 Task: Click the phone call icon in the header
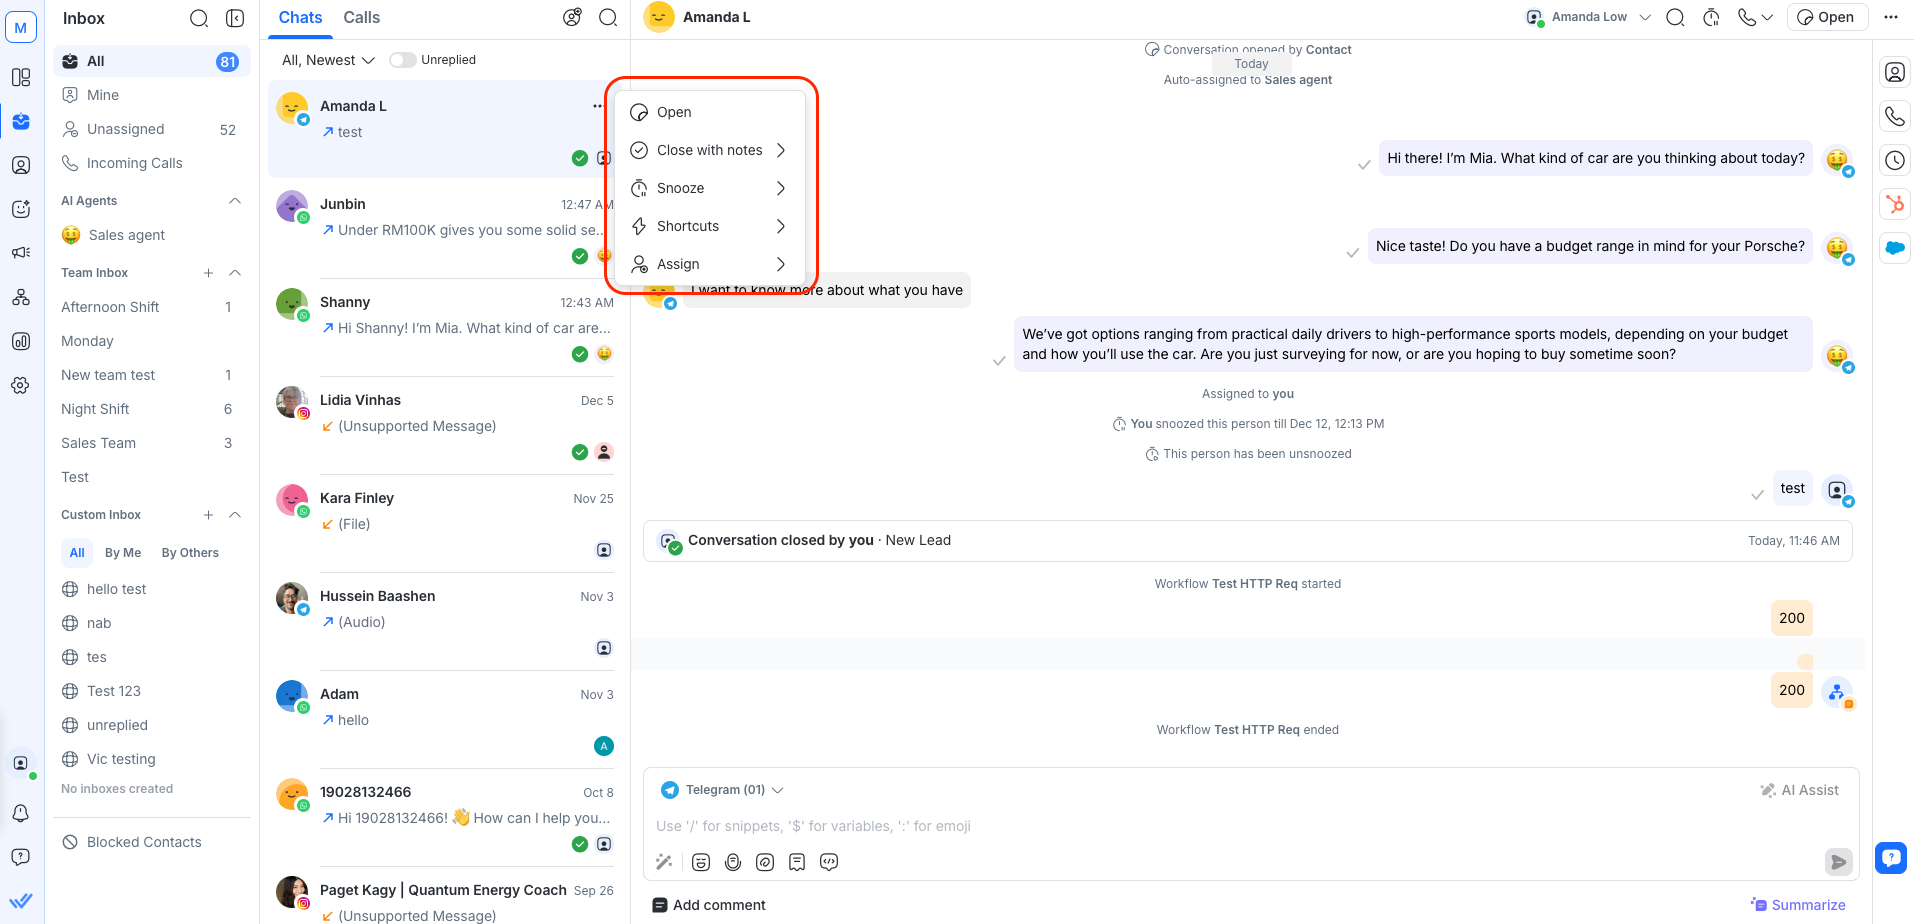[1747, 17]
